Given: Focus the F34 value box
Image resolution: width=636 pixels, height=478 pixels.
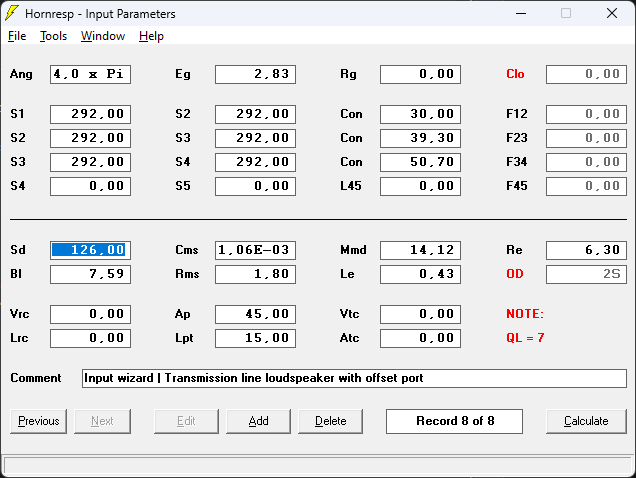Looking at the screenshot, I should (587, 162).
